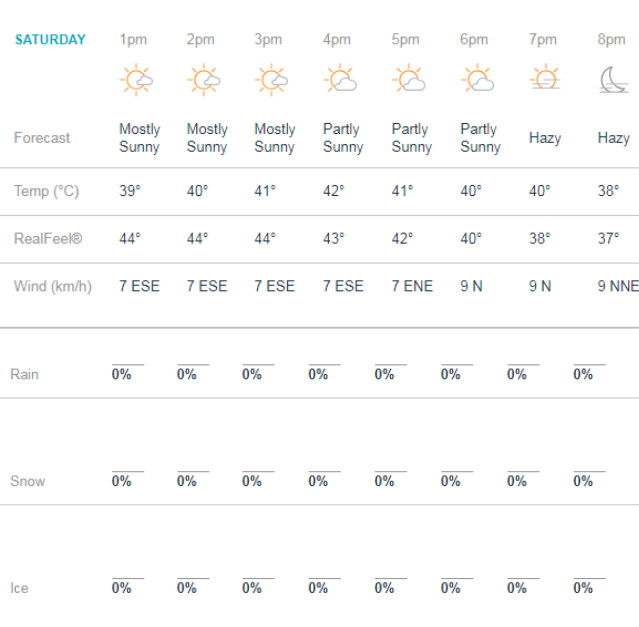Click the 42° temperature at 4pm
Viewport: 639px width, 627px height.
pyautogui.click(x=334, y=191)
